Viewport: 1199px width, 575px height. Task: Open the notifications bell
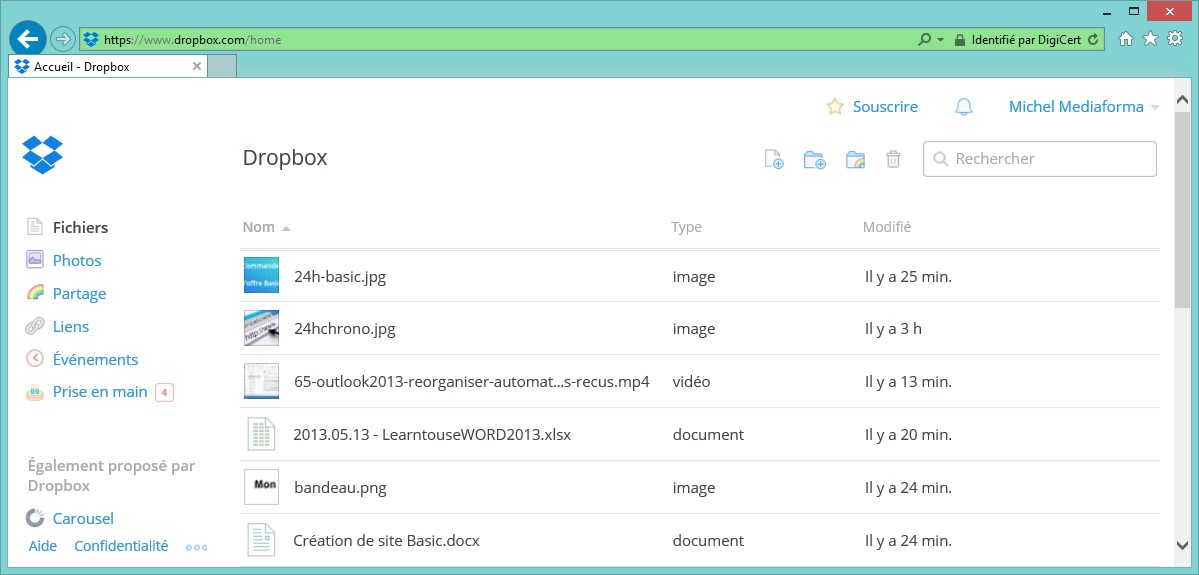click(x=963, y=107)
